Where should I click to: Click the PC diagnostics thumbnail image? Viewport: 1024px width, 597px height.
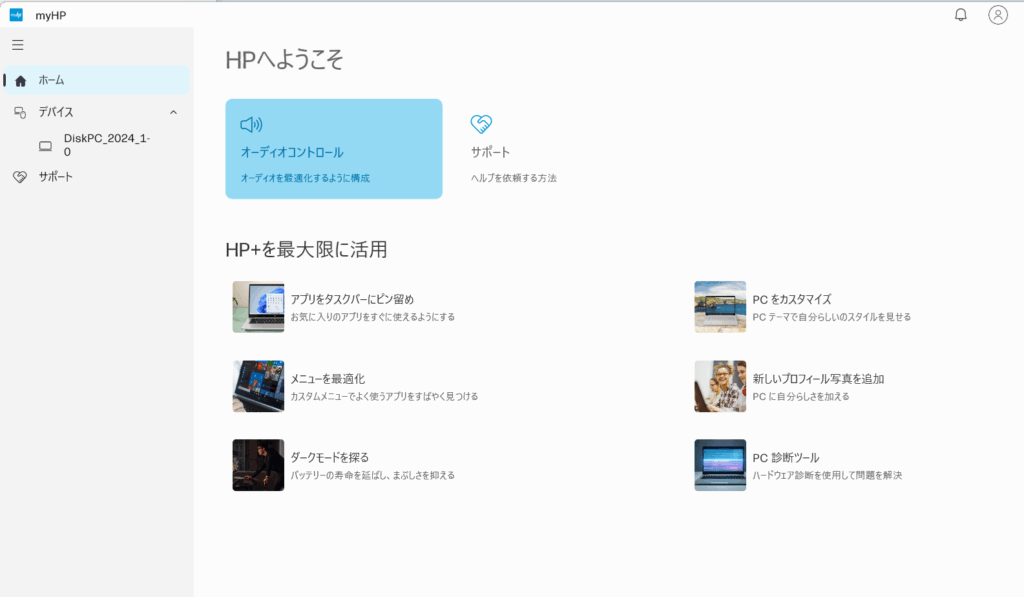[720, 465]
